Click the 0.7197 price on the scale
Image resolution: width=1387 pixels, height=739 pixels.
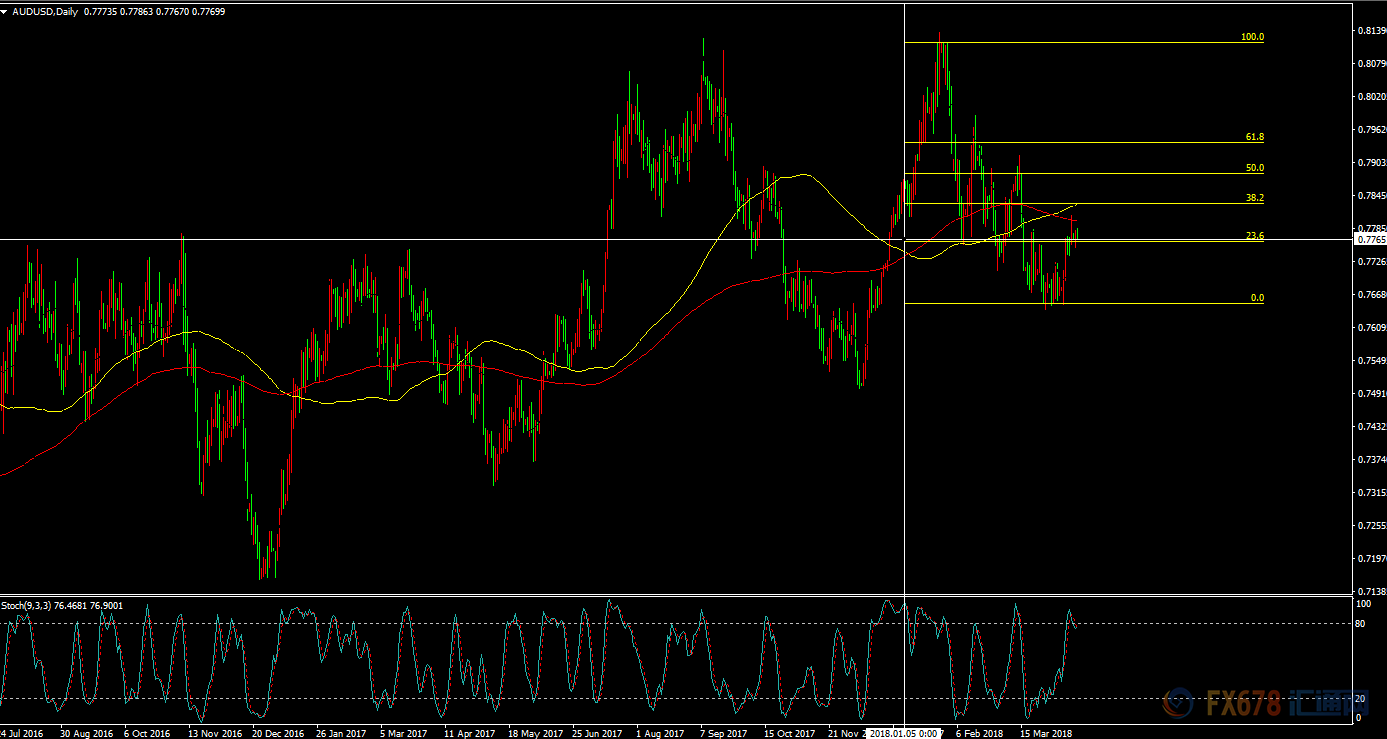point(1370,558)
